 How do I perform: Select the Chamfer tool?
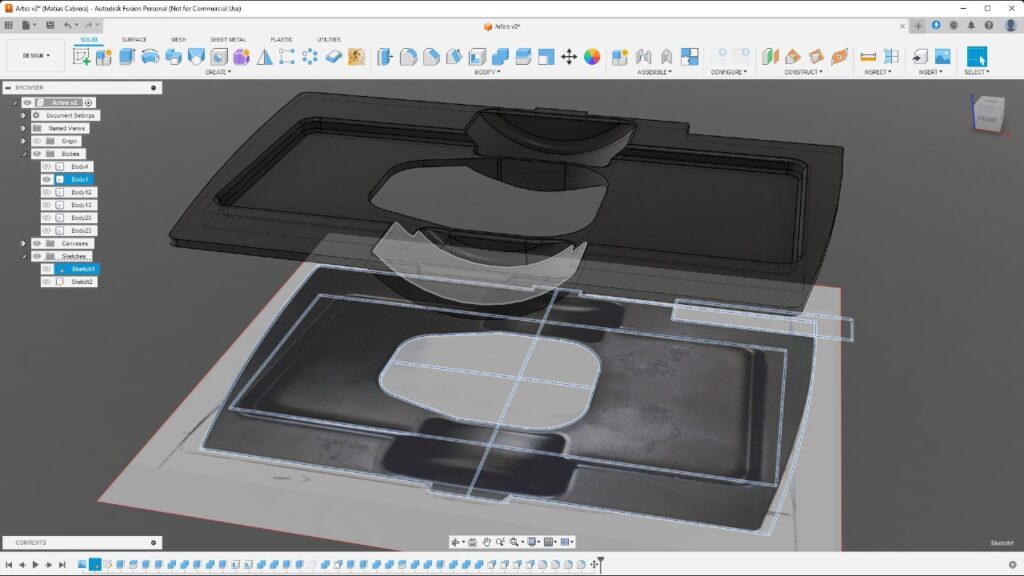[x=431, y=57]
